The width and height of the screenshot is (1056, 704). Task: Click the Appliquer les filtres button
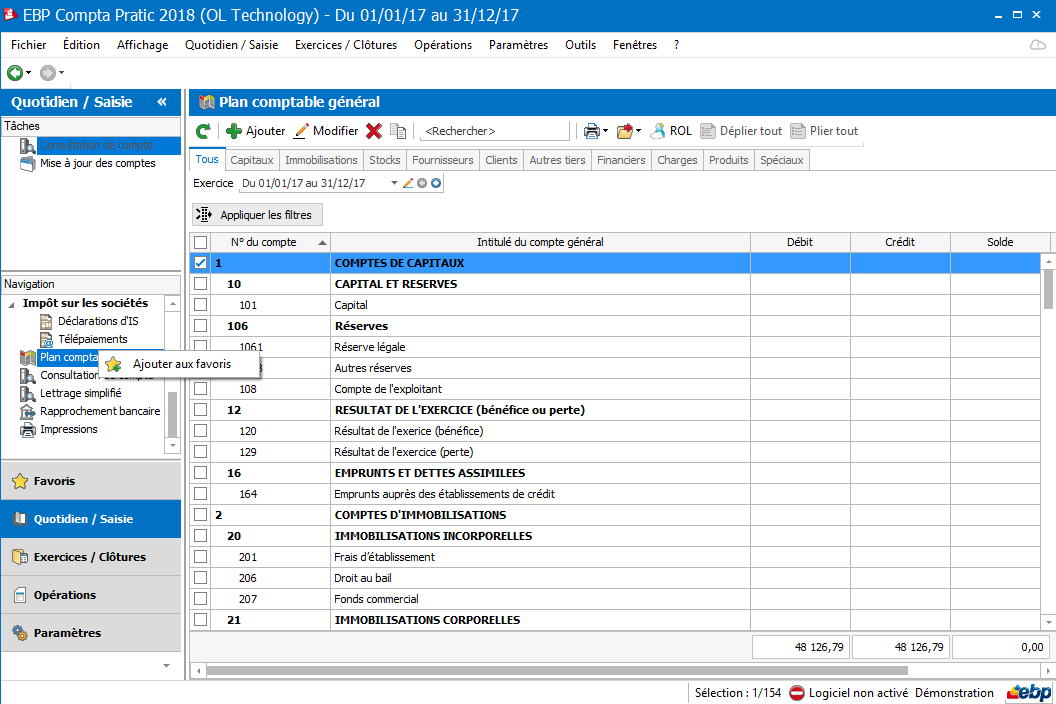[x=257, y=215]
